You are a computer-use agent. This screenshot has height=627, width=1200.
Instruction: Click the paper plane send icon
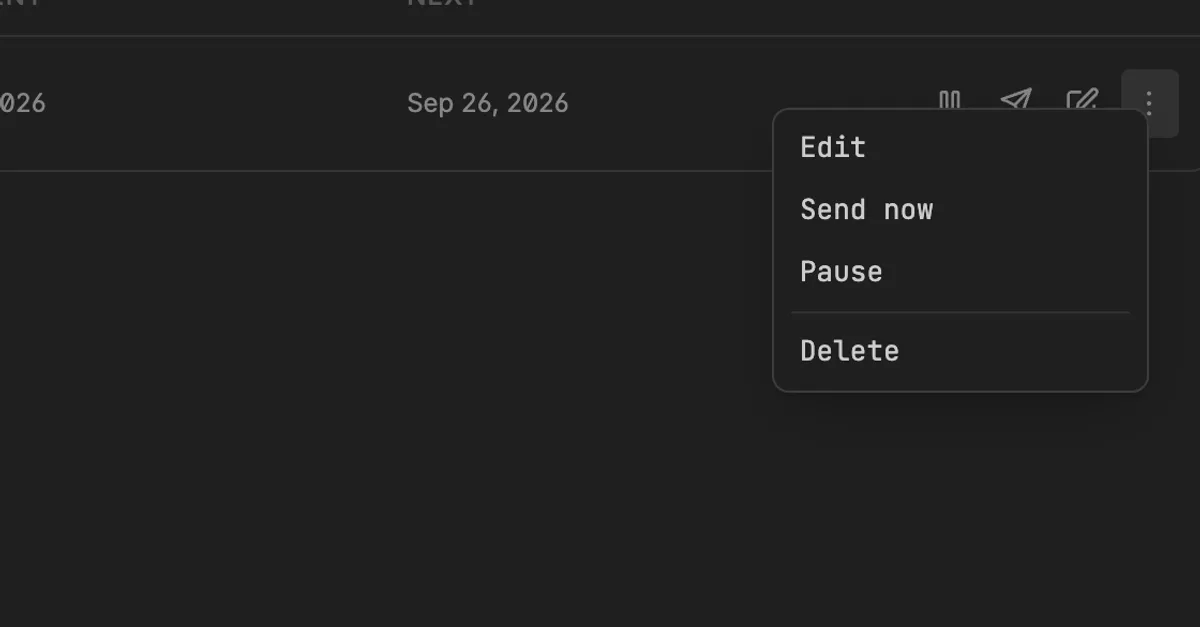[x=1016, y=100]
